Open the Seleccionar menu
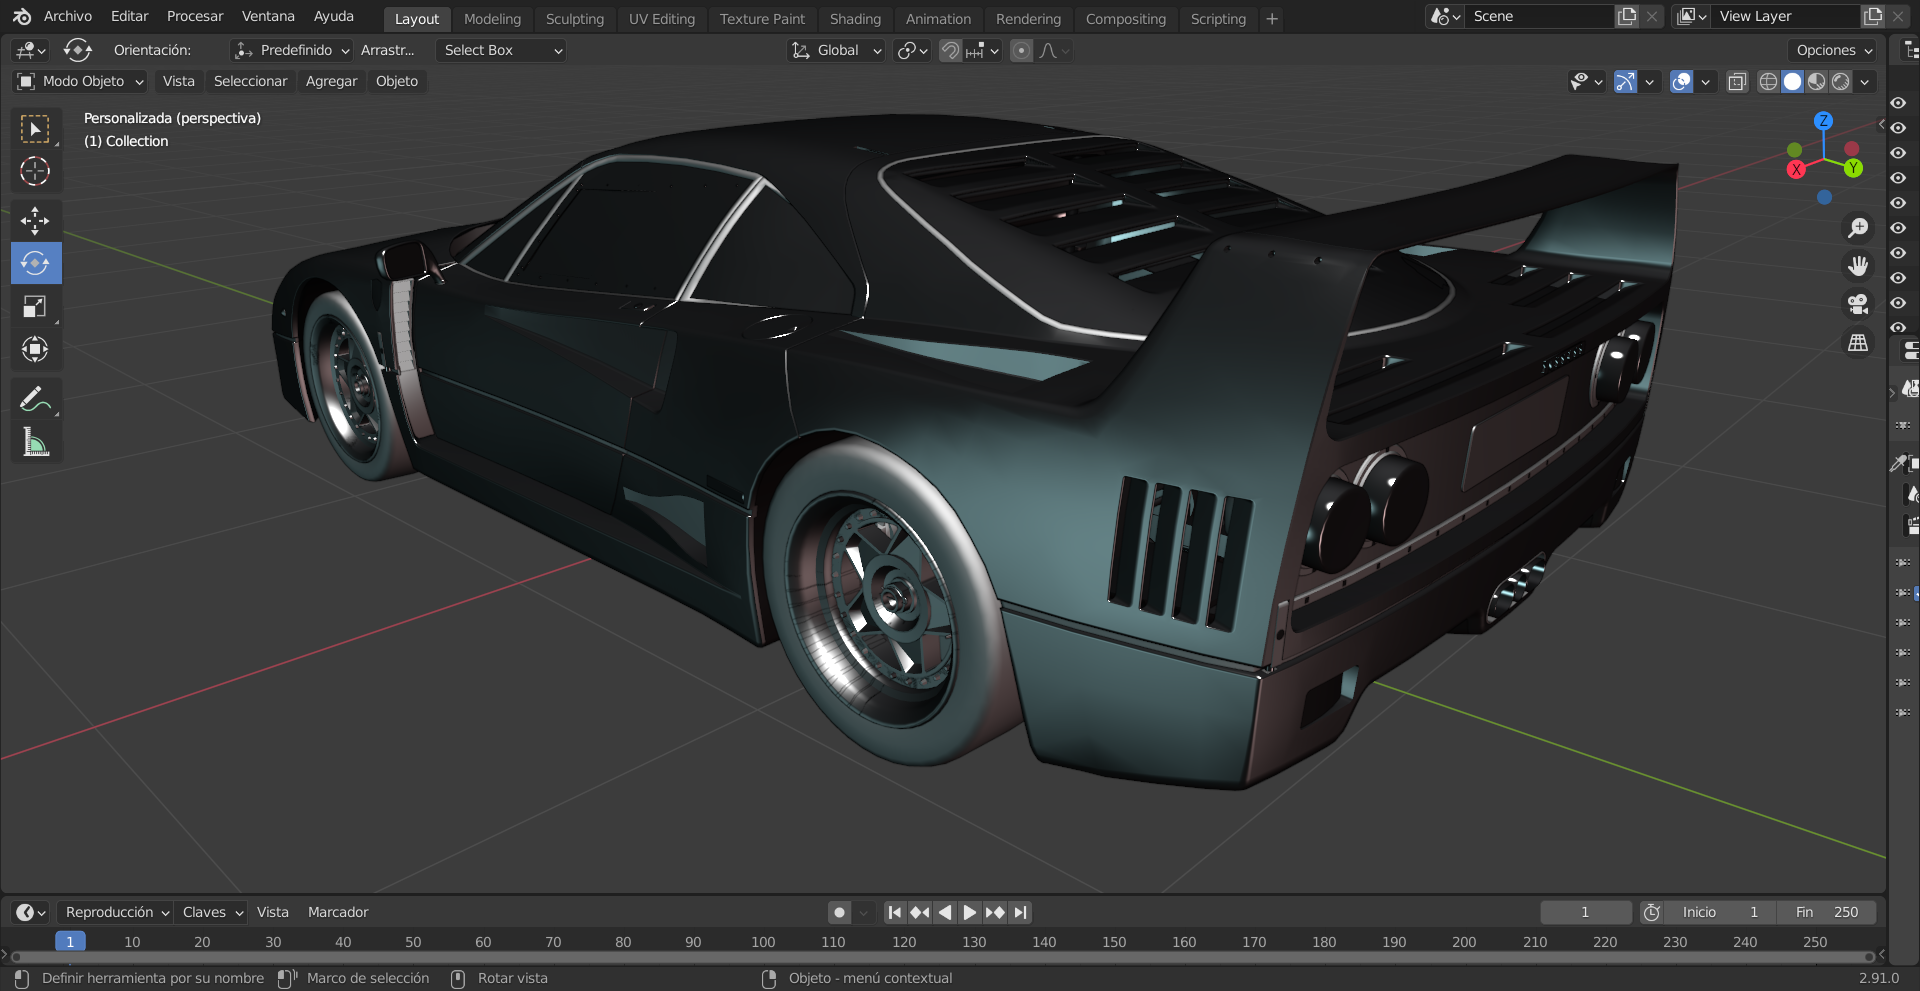This screenshot has height=991, width=1920. coord(250,81)
